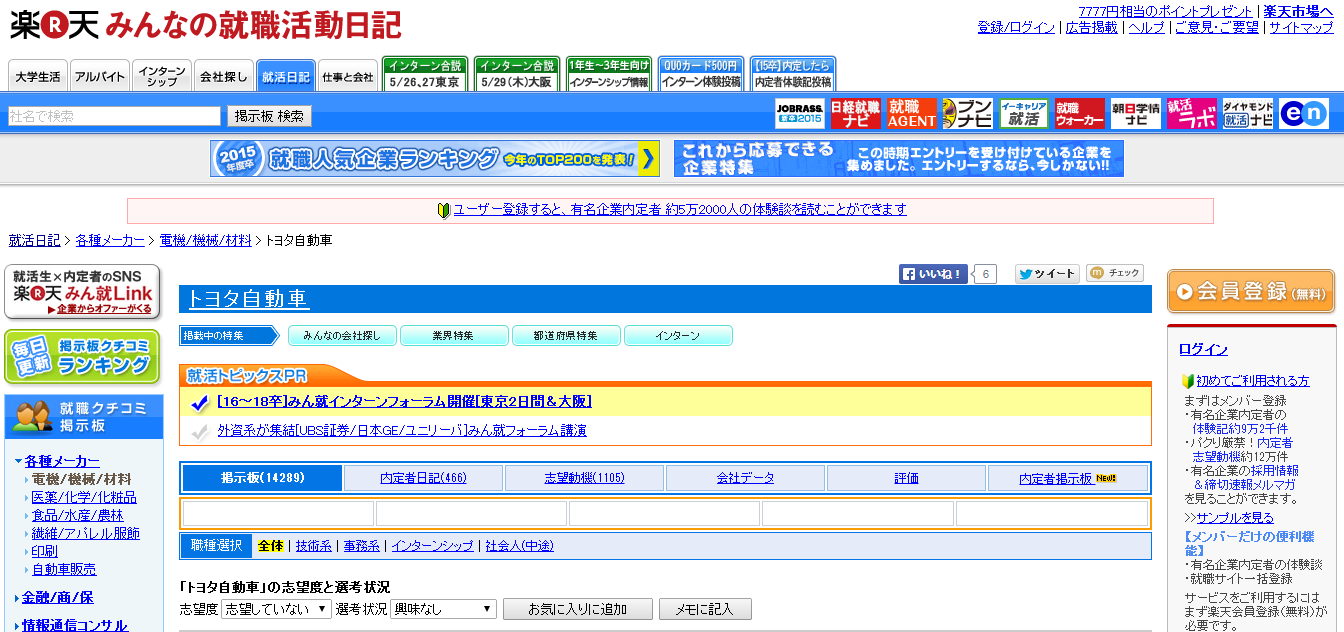The image size is (1344, 632).
Task: Click インターン feature button
Action: click(x=679, y=336)
